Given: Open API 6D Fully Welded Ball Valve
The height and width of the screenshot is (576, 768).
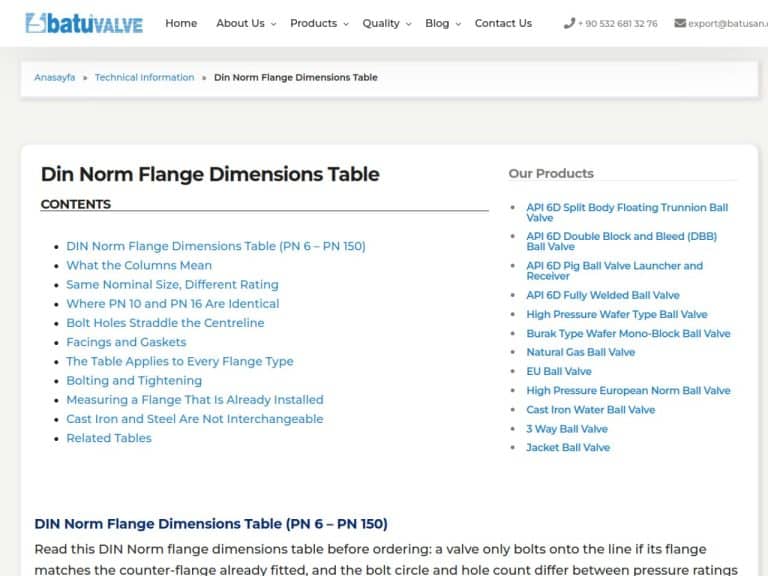Looking at the screenshot, I should 603,295.
